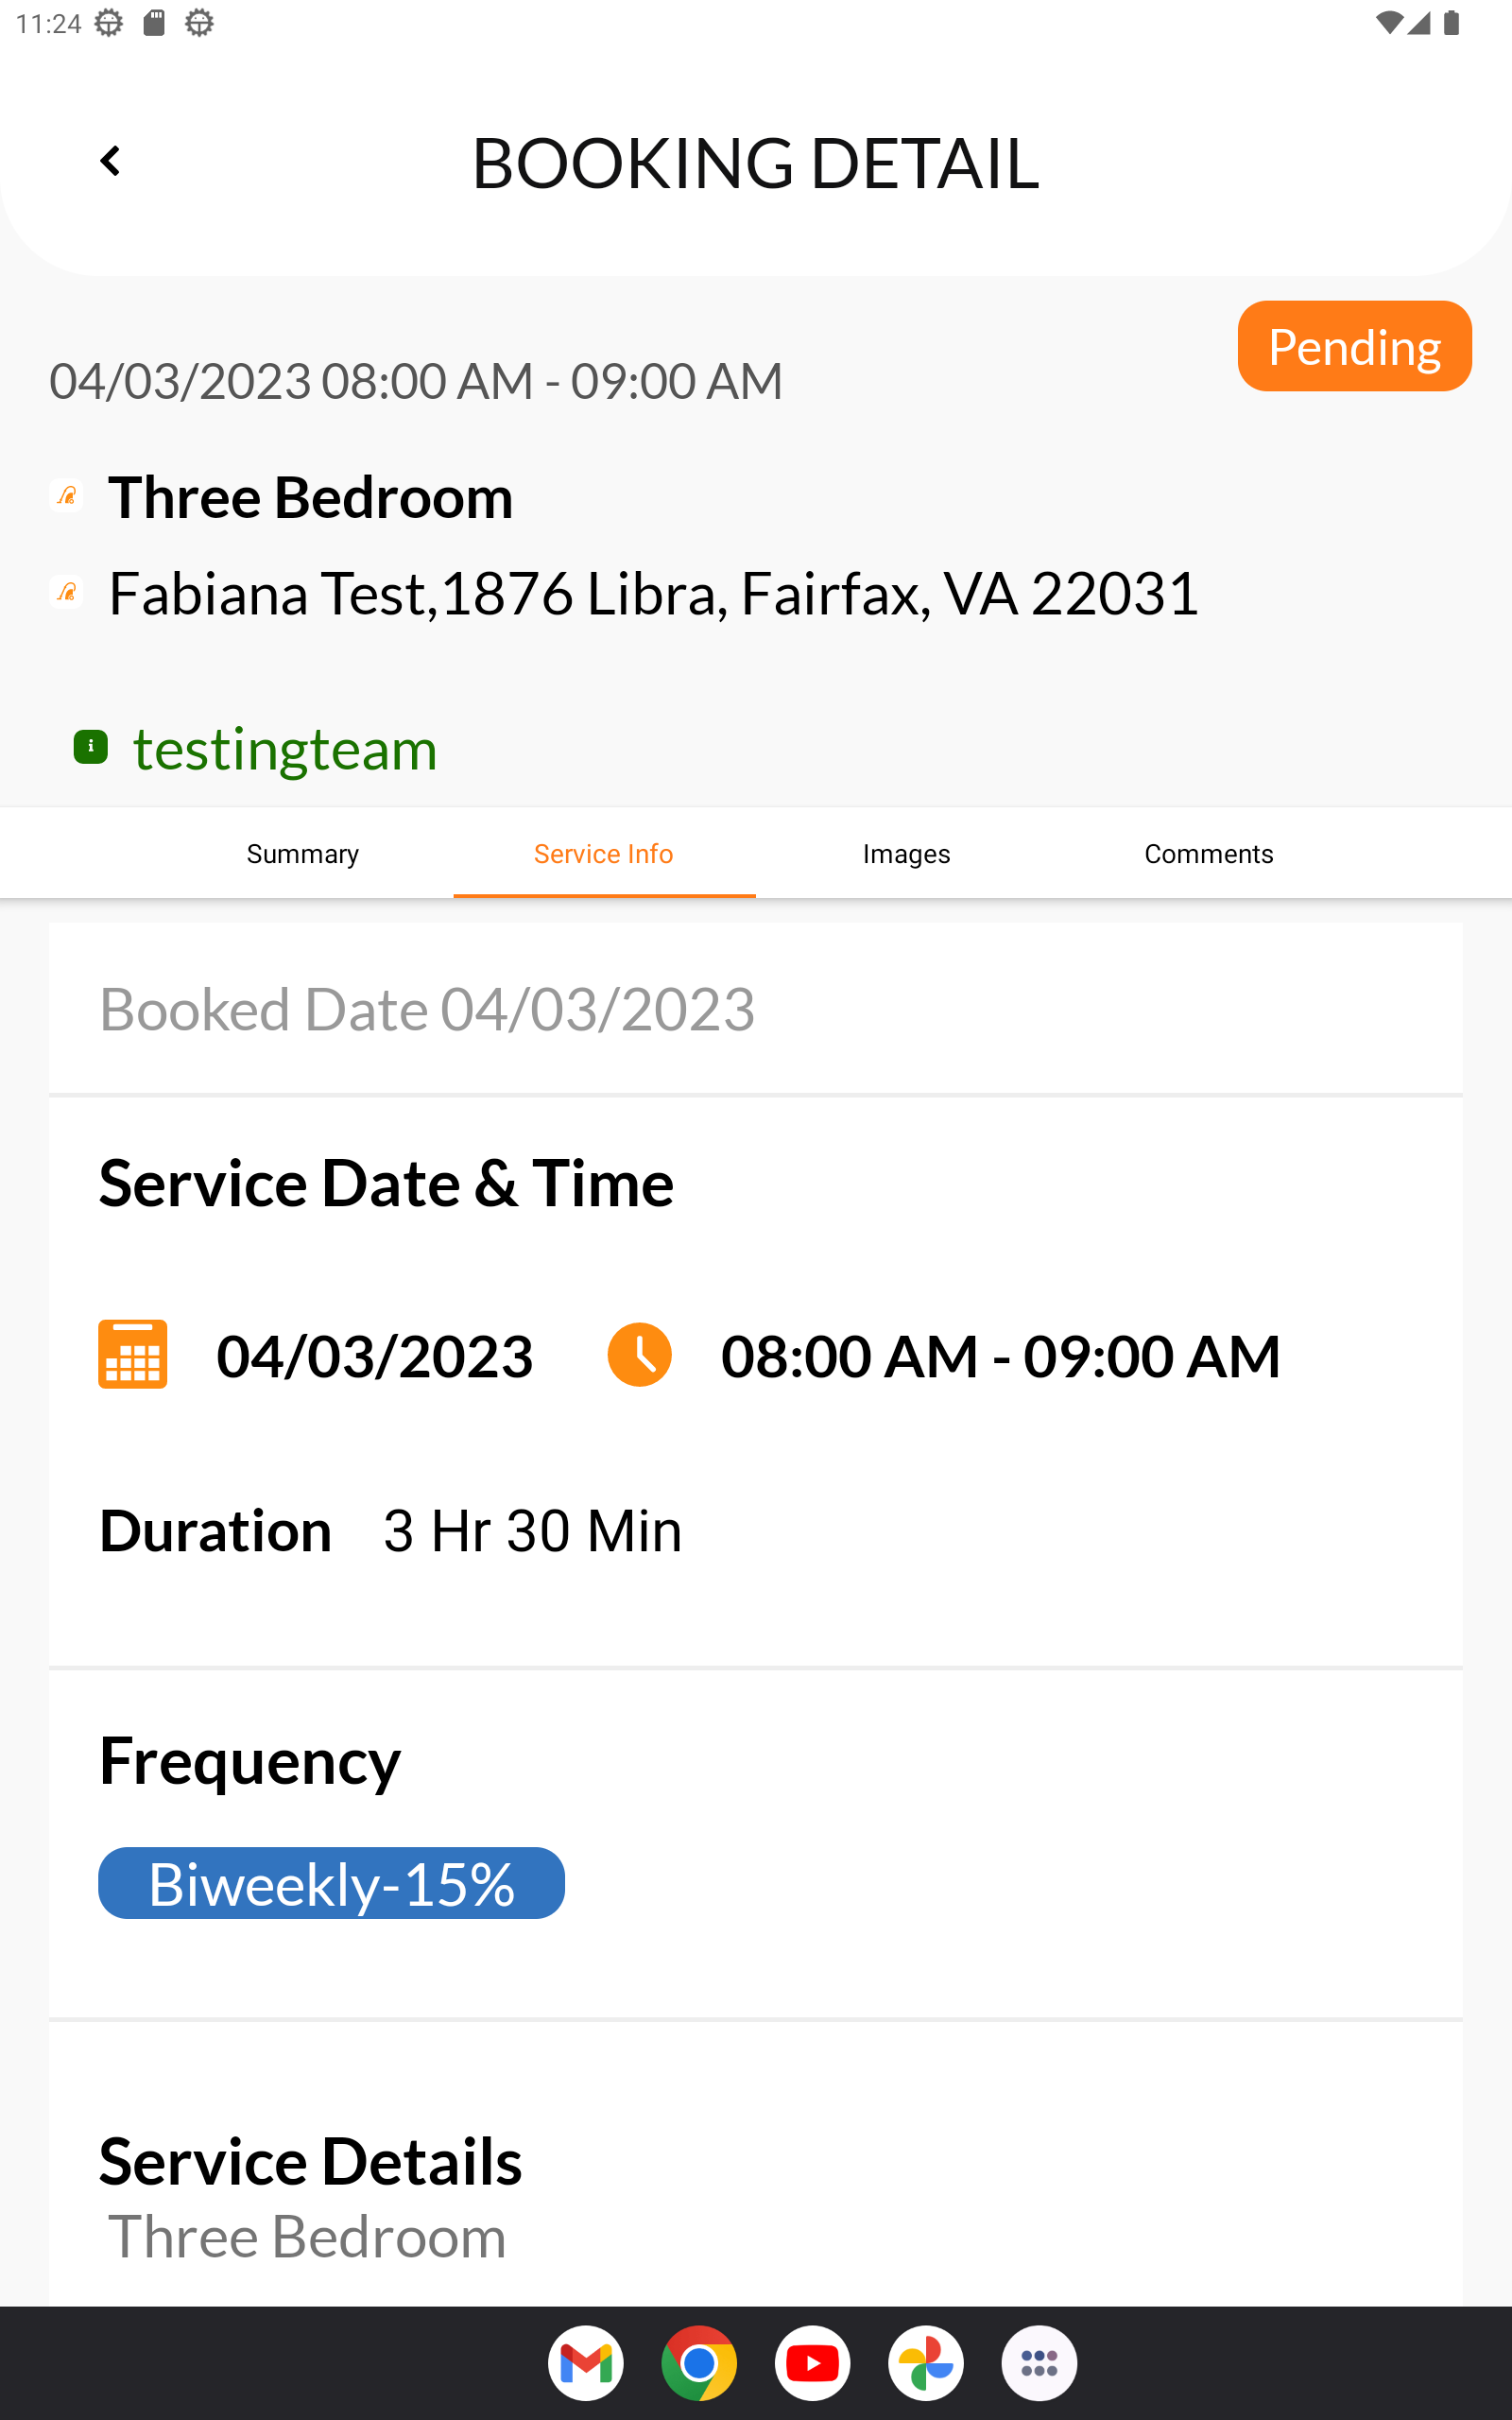The height and width of the screenshot is (2420, 1512).
Task: Open the Comments tab
Action: pos(1209,854)
